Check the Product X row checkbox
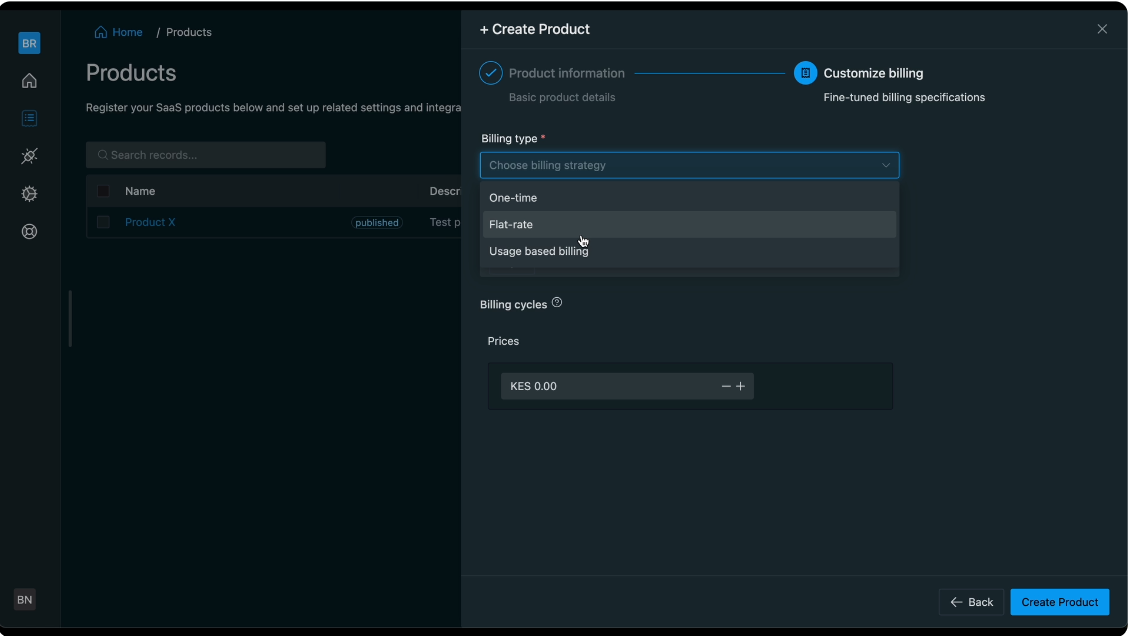This screenshot has height=636, width=1128. pyautogui.click(x=103, y=222)
